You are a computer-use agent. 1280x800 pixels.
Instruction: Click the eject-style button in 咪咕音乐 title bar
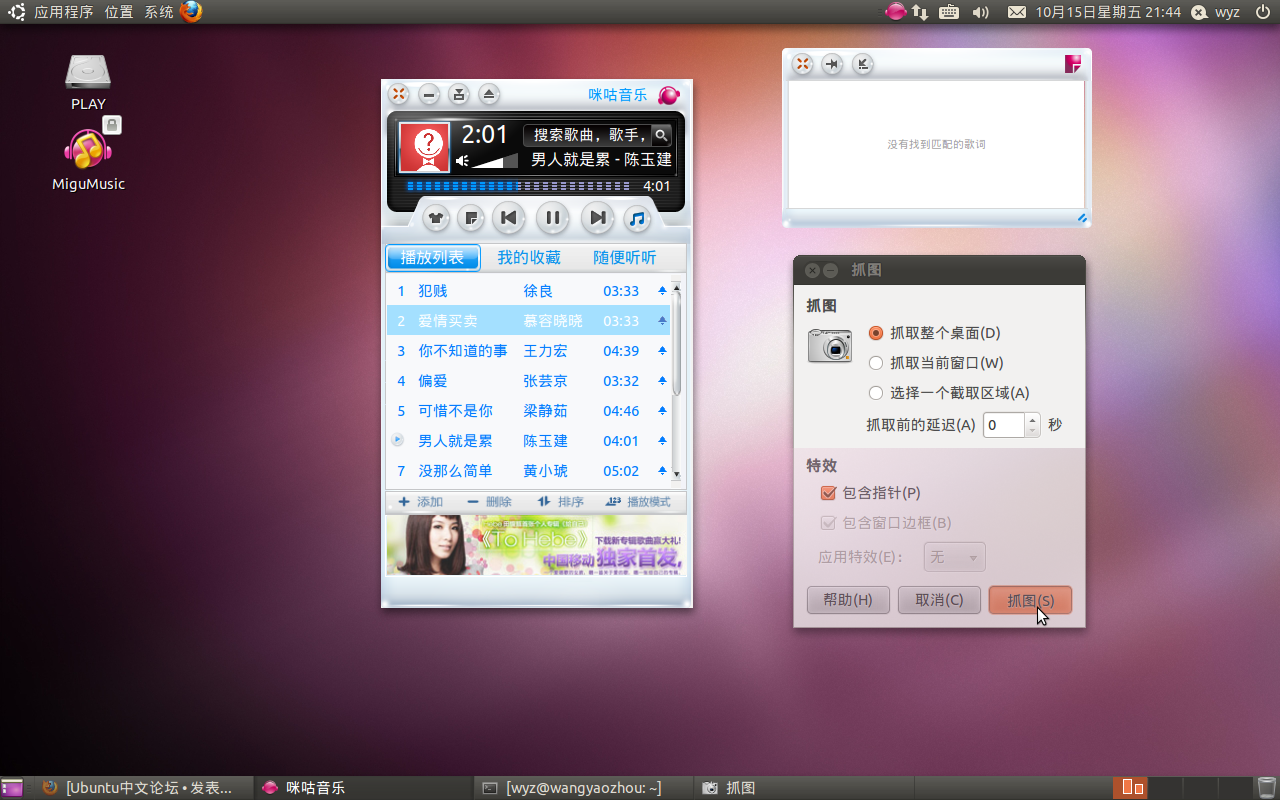point(489,95)
